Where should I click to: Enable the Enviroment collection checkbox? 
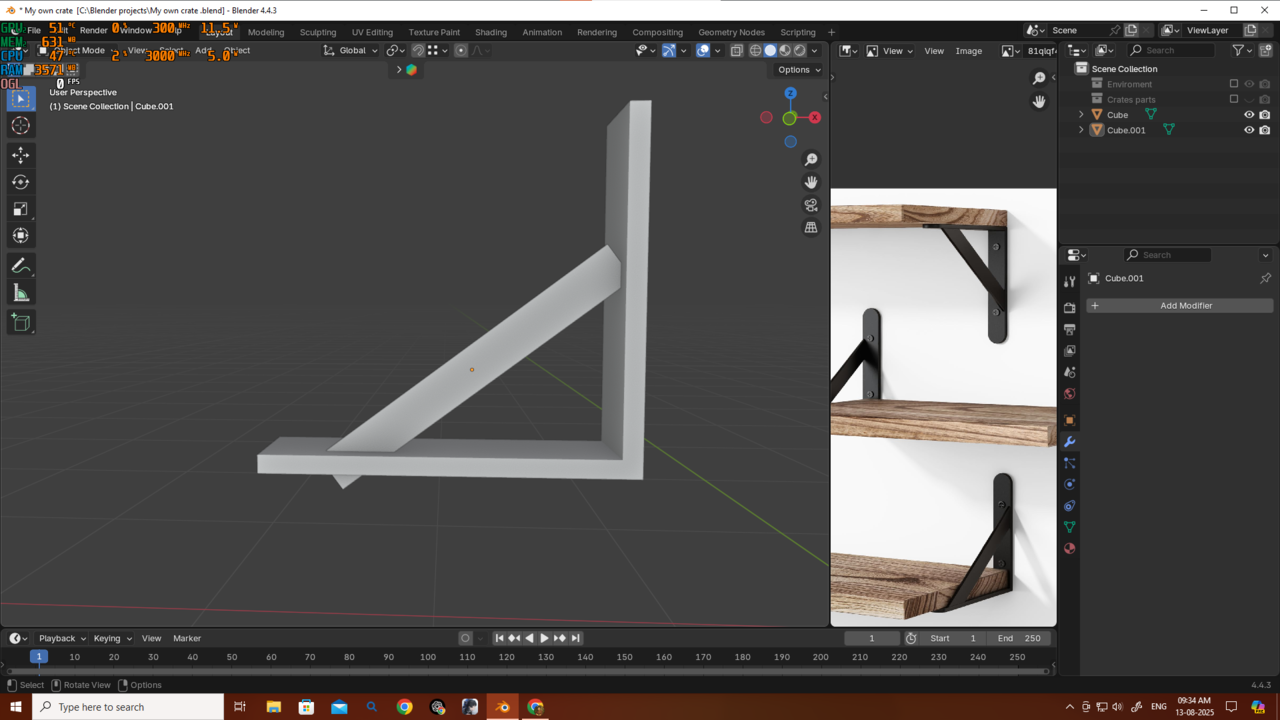click(x=1234, y=84)
